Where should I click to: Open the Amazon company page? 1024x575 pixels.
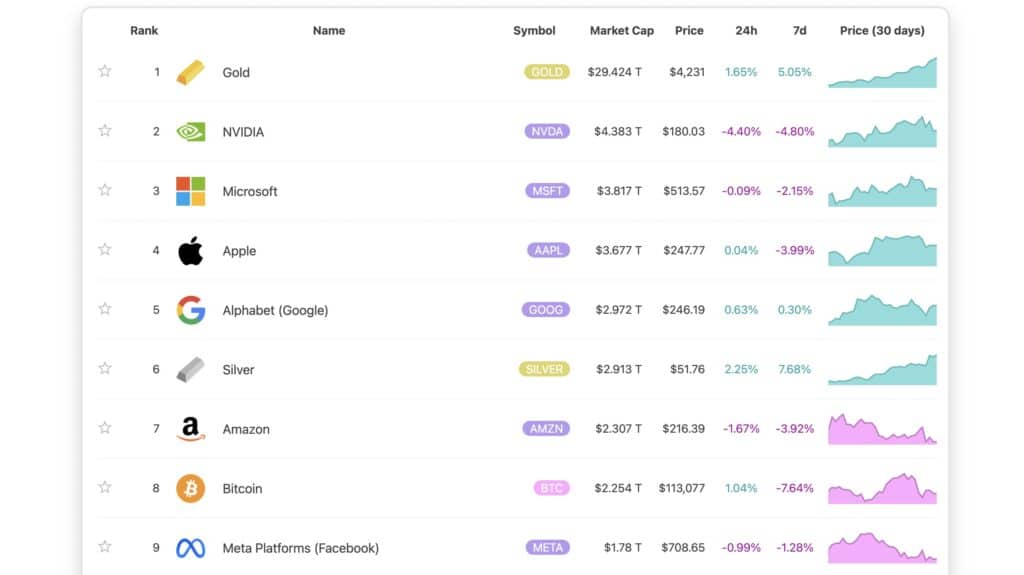point(246,429)
